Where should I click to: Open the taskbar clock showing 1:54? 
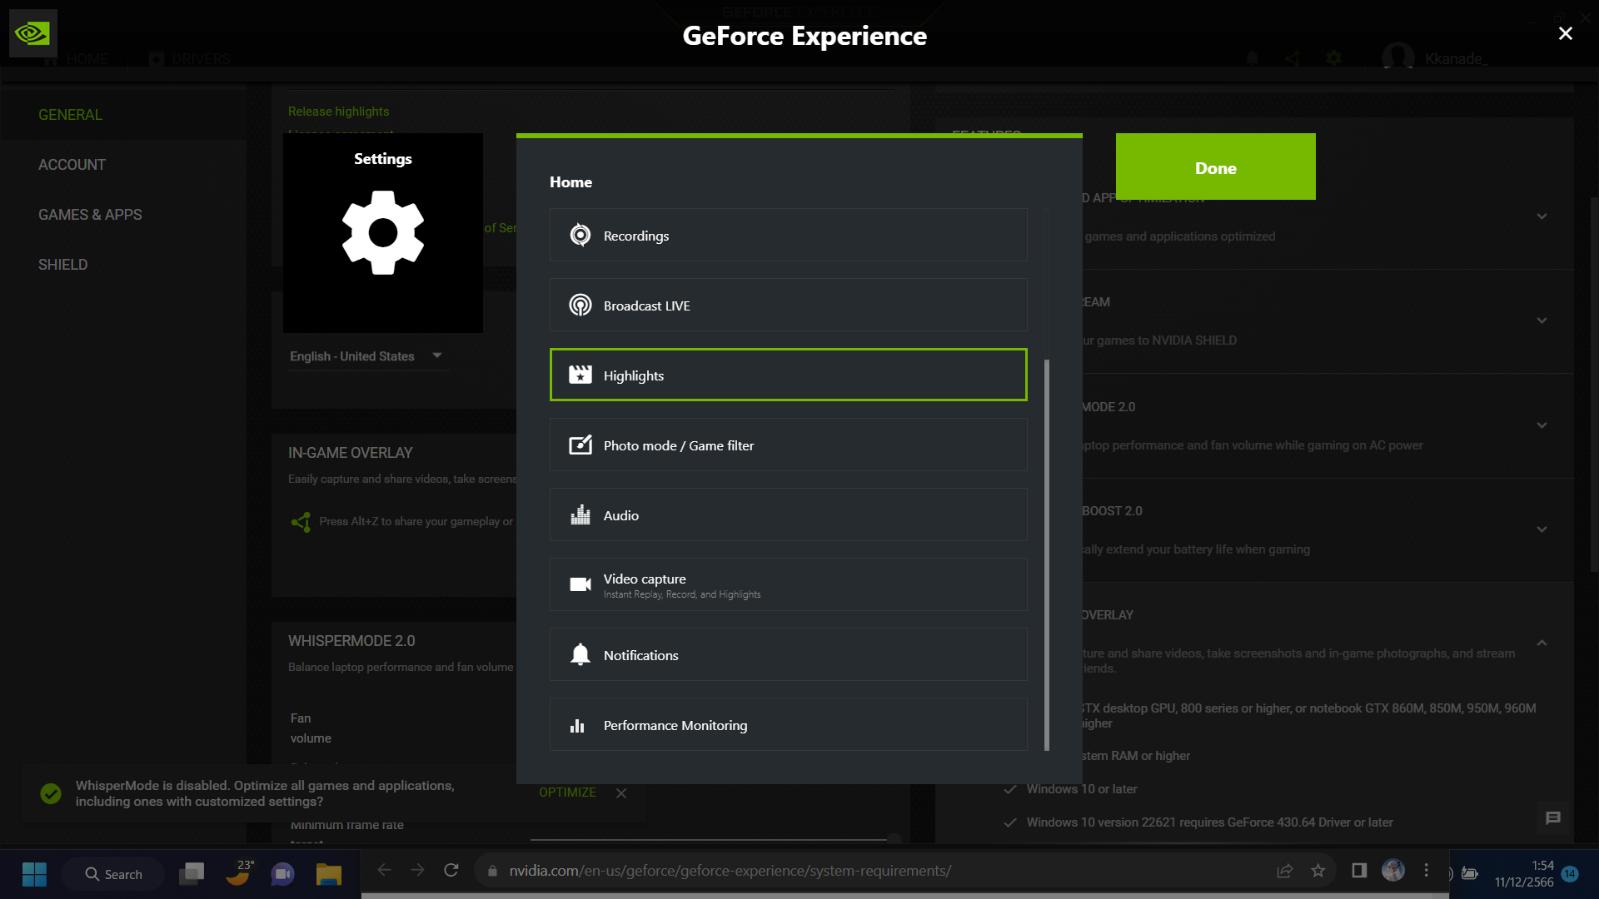coord(1524,874)
